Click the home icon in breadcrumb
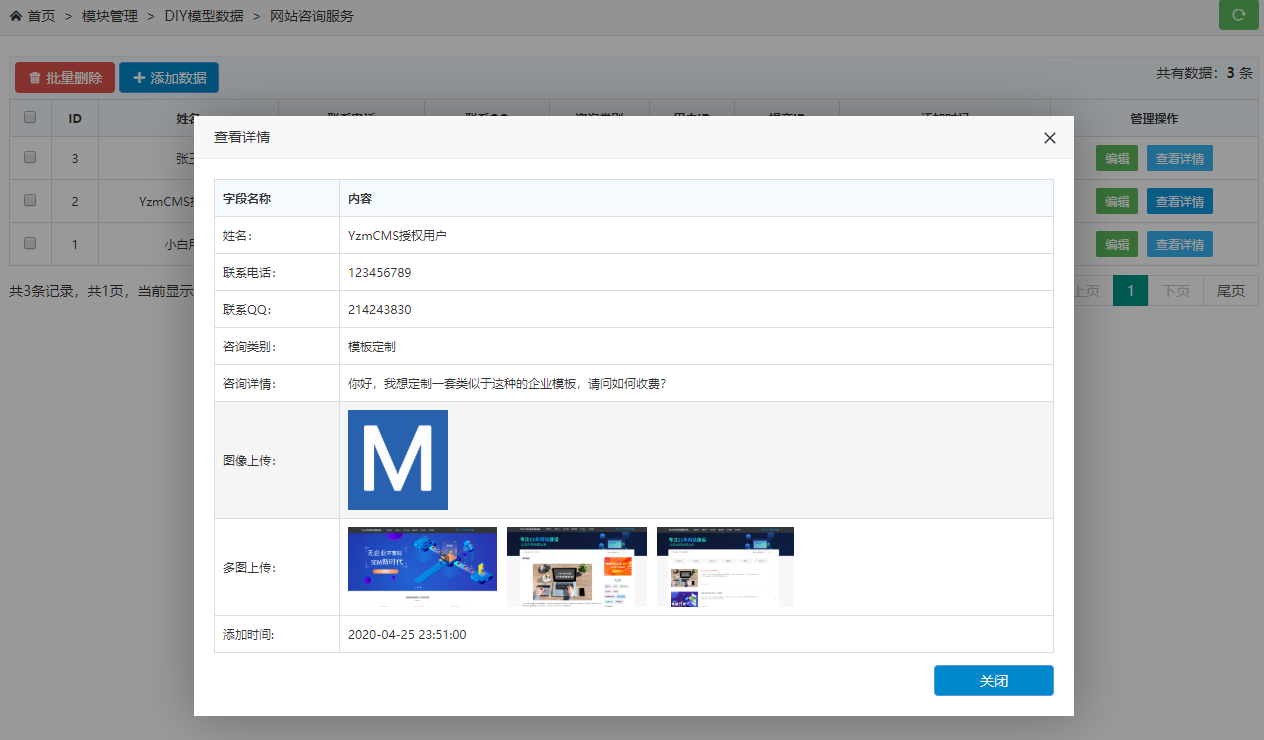 (16, 16)
